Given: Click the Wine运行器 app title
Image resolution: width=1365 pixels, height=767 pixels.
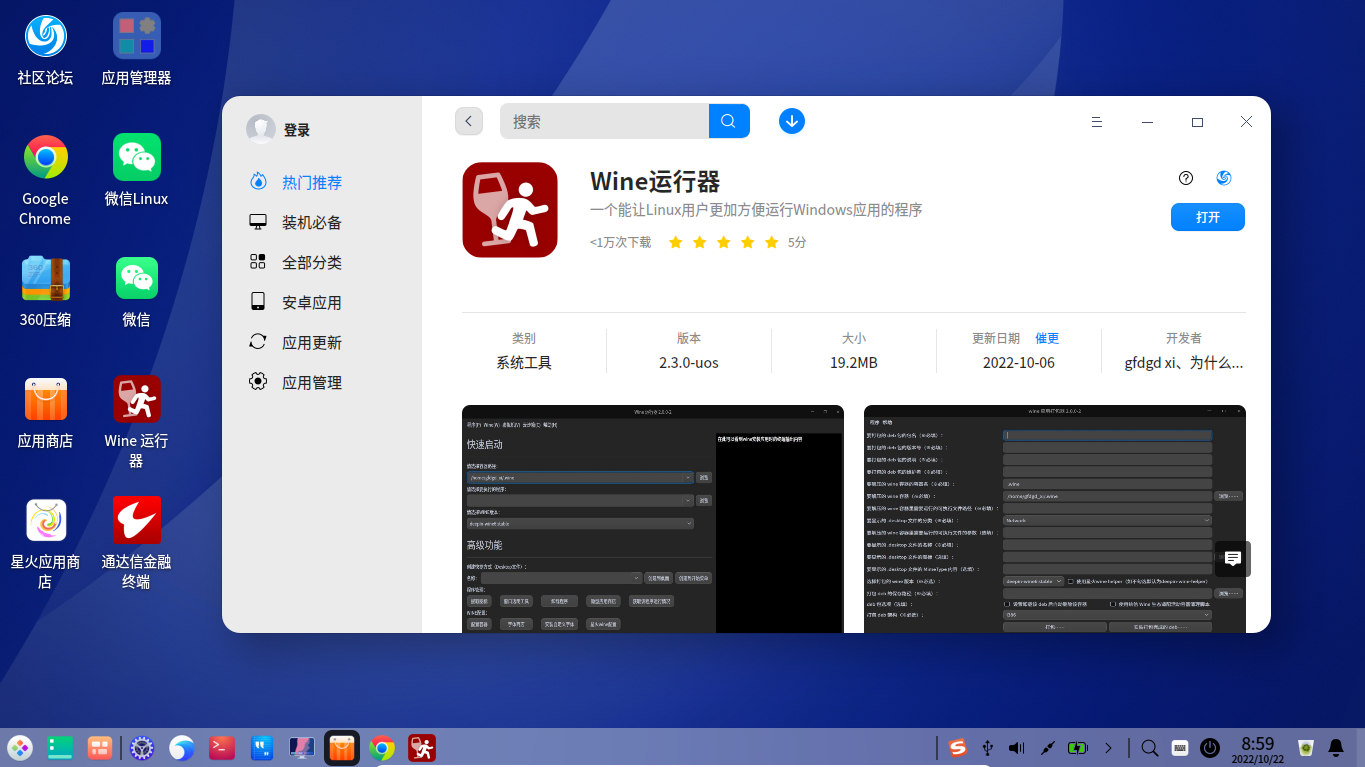Looking at the screenshot, I should pos(655,181).
